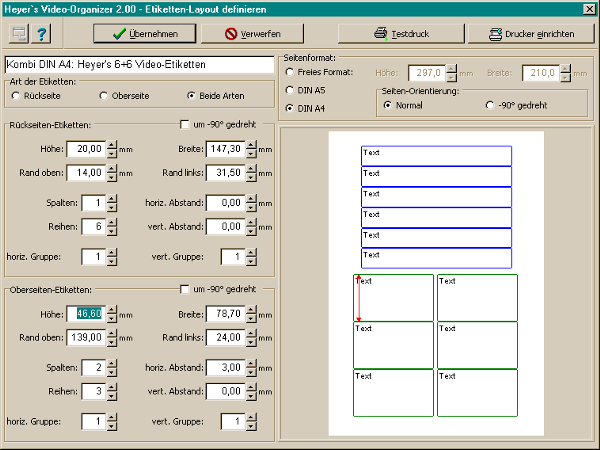Tick -90° gedreht checkbox for Oberseiten-Etiketten
The width and height of the screenshot is (600, 450).
coord(185,290)
